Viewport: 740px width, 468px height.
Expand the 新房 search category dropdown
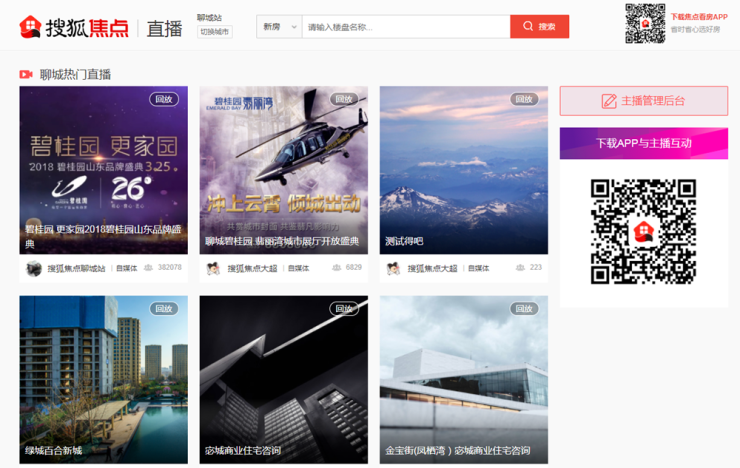pos(279,27)
